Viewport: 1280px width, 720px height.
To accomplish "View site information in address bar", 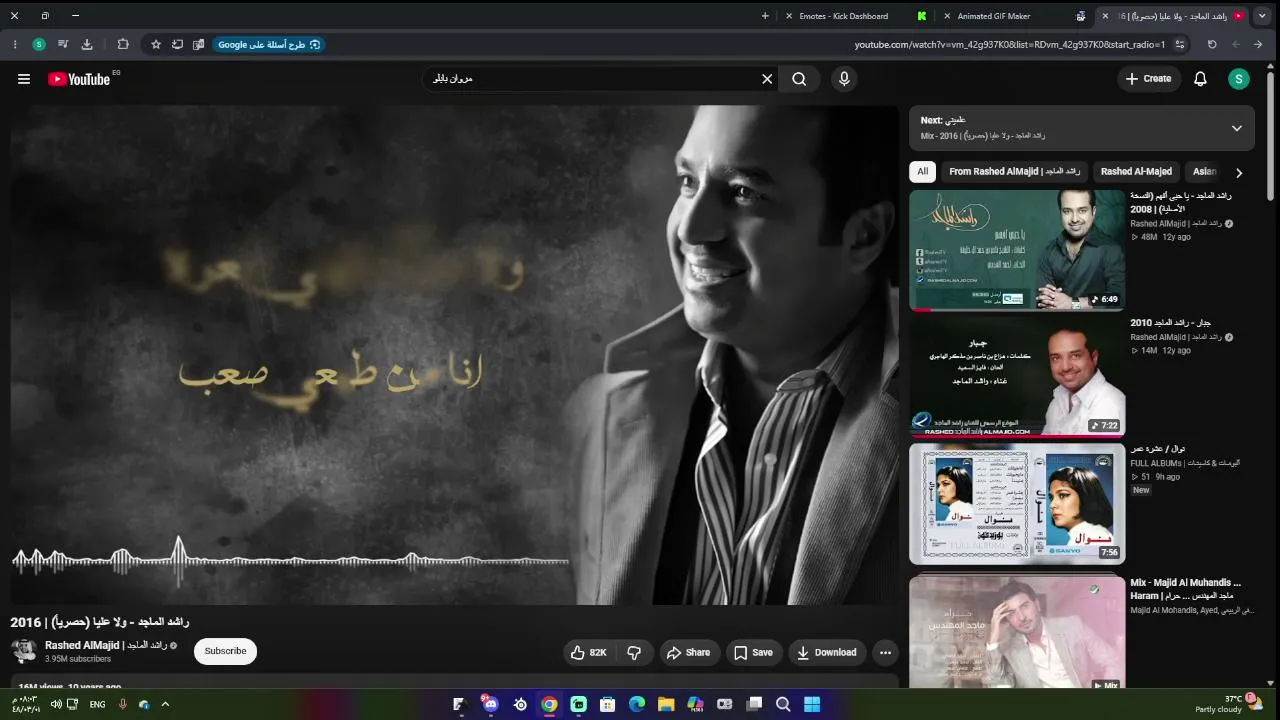I will (1180, 44).
